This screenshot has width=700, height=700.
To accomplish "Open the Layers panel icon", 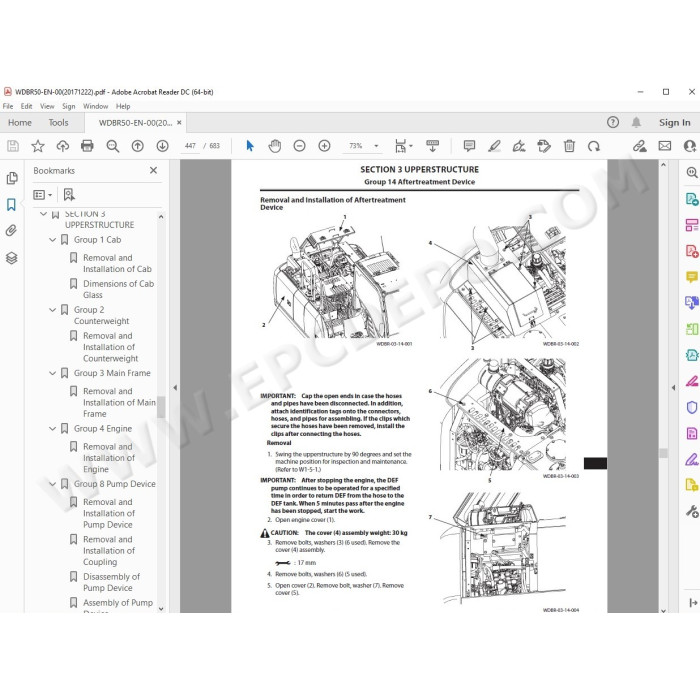I will 12,258.
